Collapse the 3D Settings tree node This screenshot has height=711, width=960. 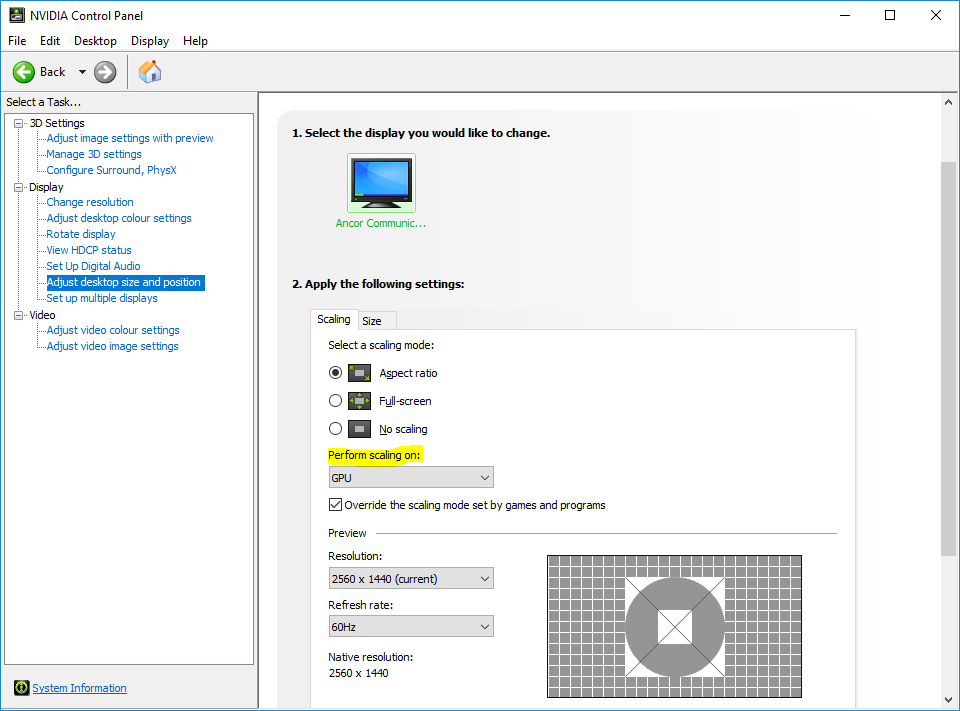point(18,123)
